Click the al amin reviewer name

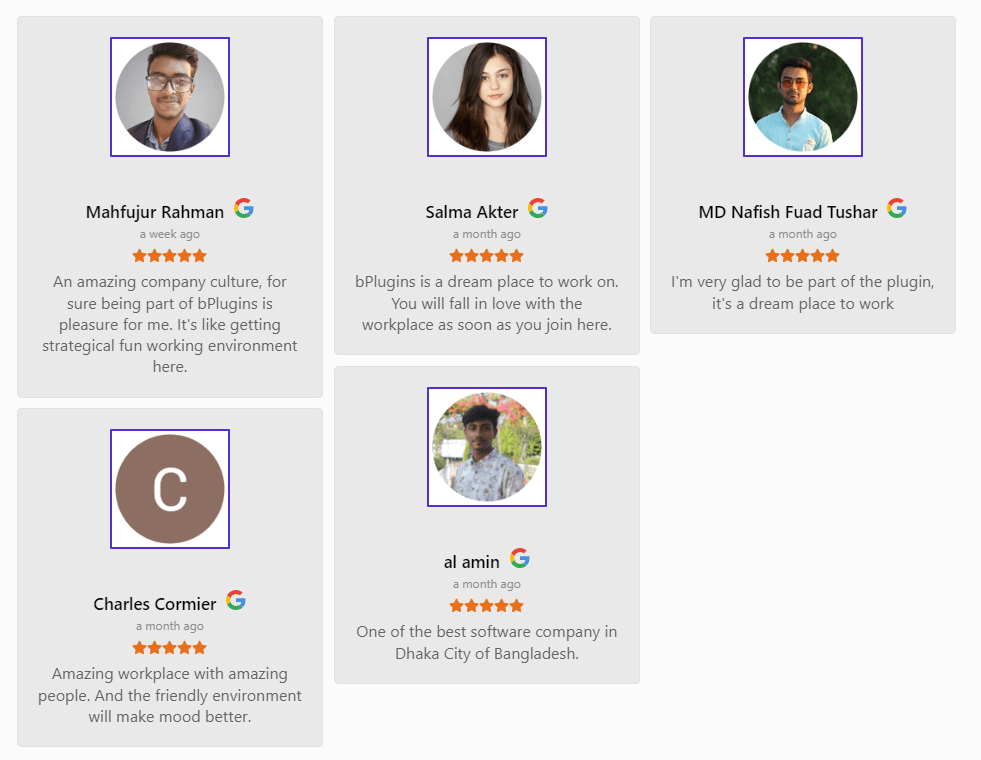point(472,562)
